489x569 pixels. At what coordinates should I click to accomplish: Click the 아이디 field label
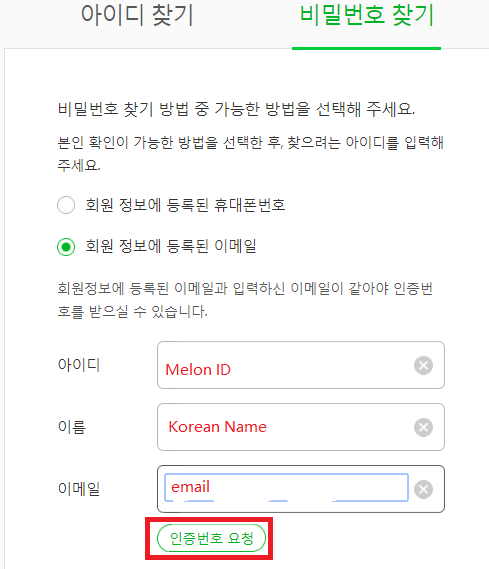tap(79, 365)
